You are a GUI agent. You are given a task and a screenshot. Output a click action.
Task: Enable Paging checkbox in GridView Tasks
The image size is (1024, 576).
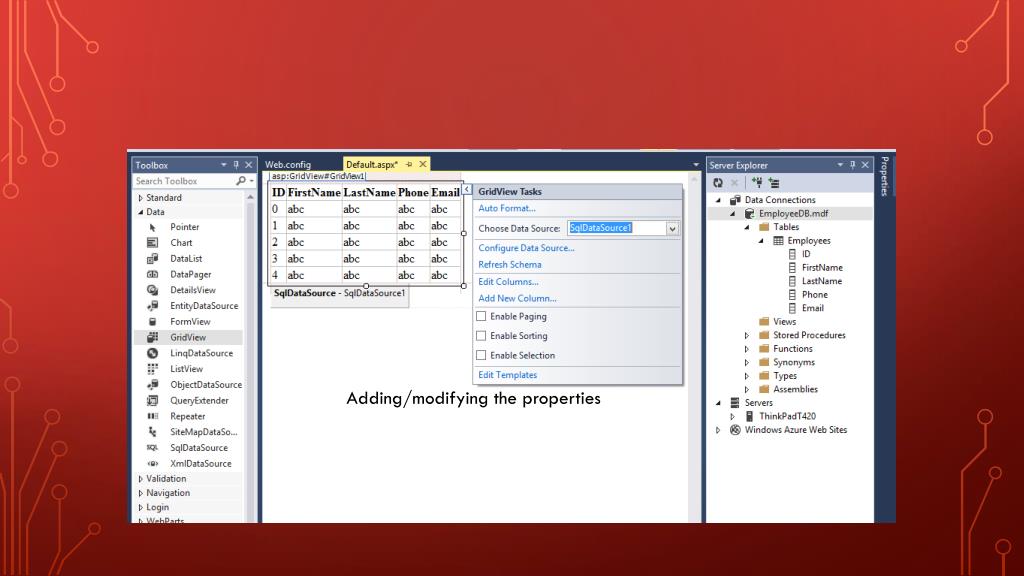point(481,316)
